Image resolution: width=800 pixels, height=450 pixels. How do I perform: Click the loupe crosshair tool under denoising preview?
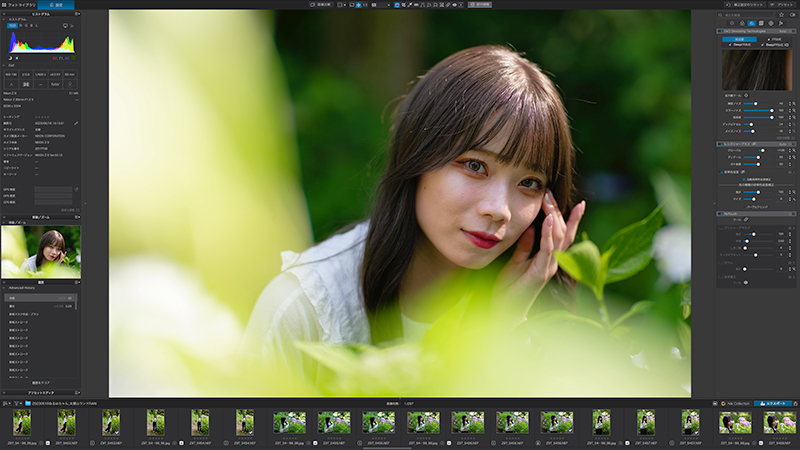(x=746, y=95)
